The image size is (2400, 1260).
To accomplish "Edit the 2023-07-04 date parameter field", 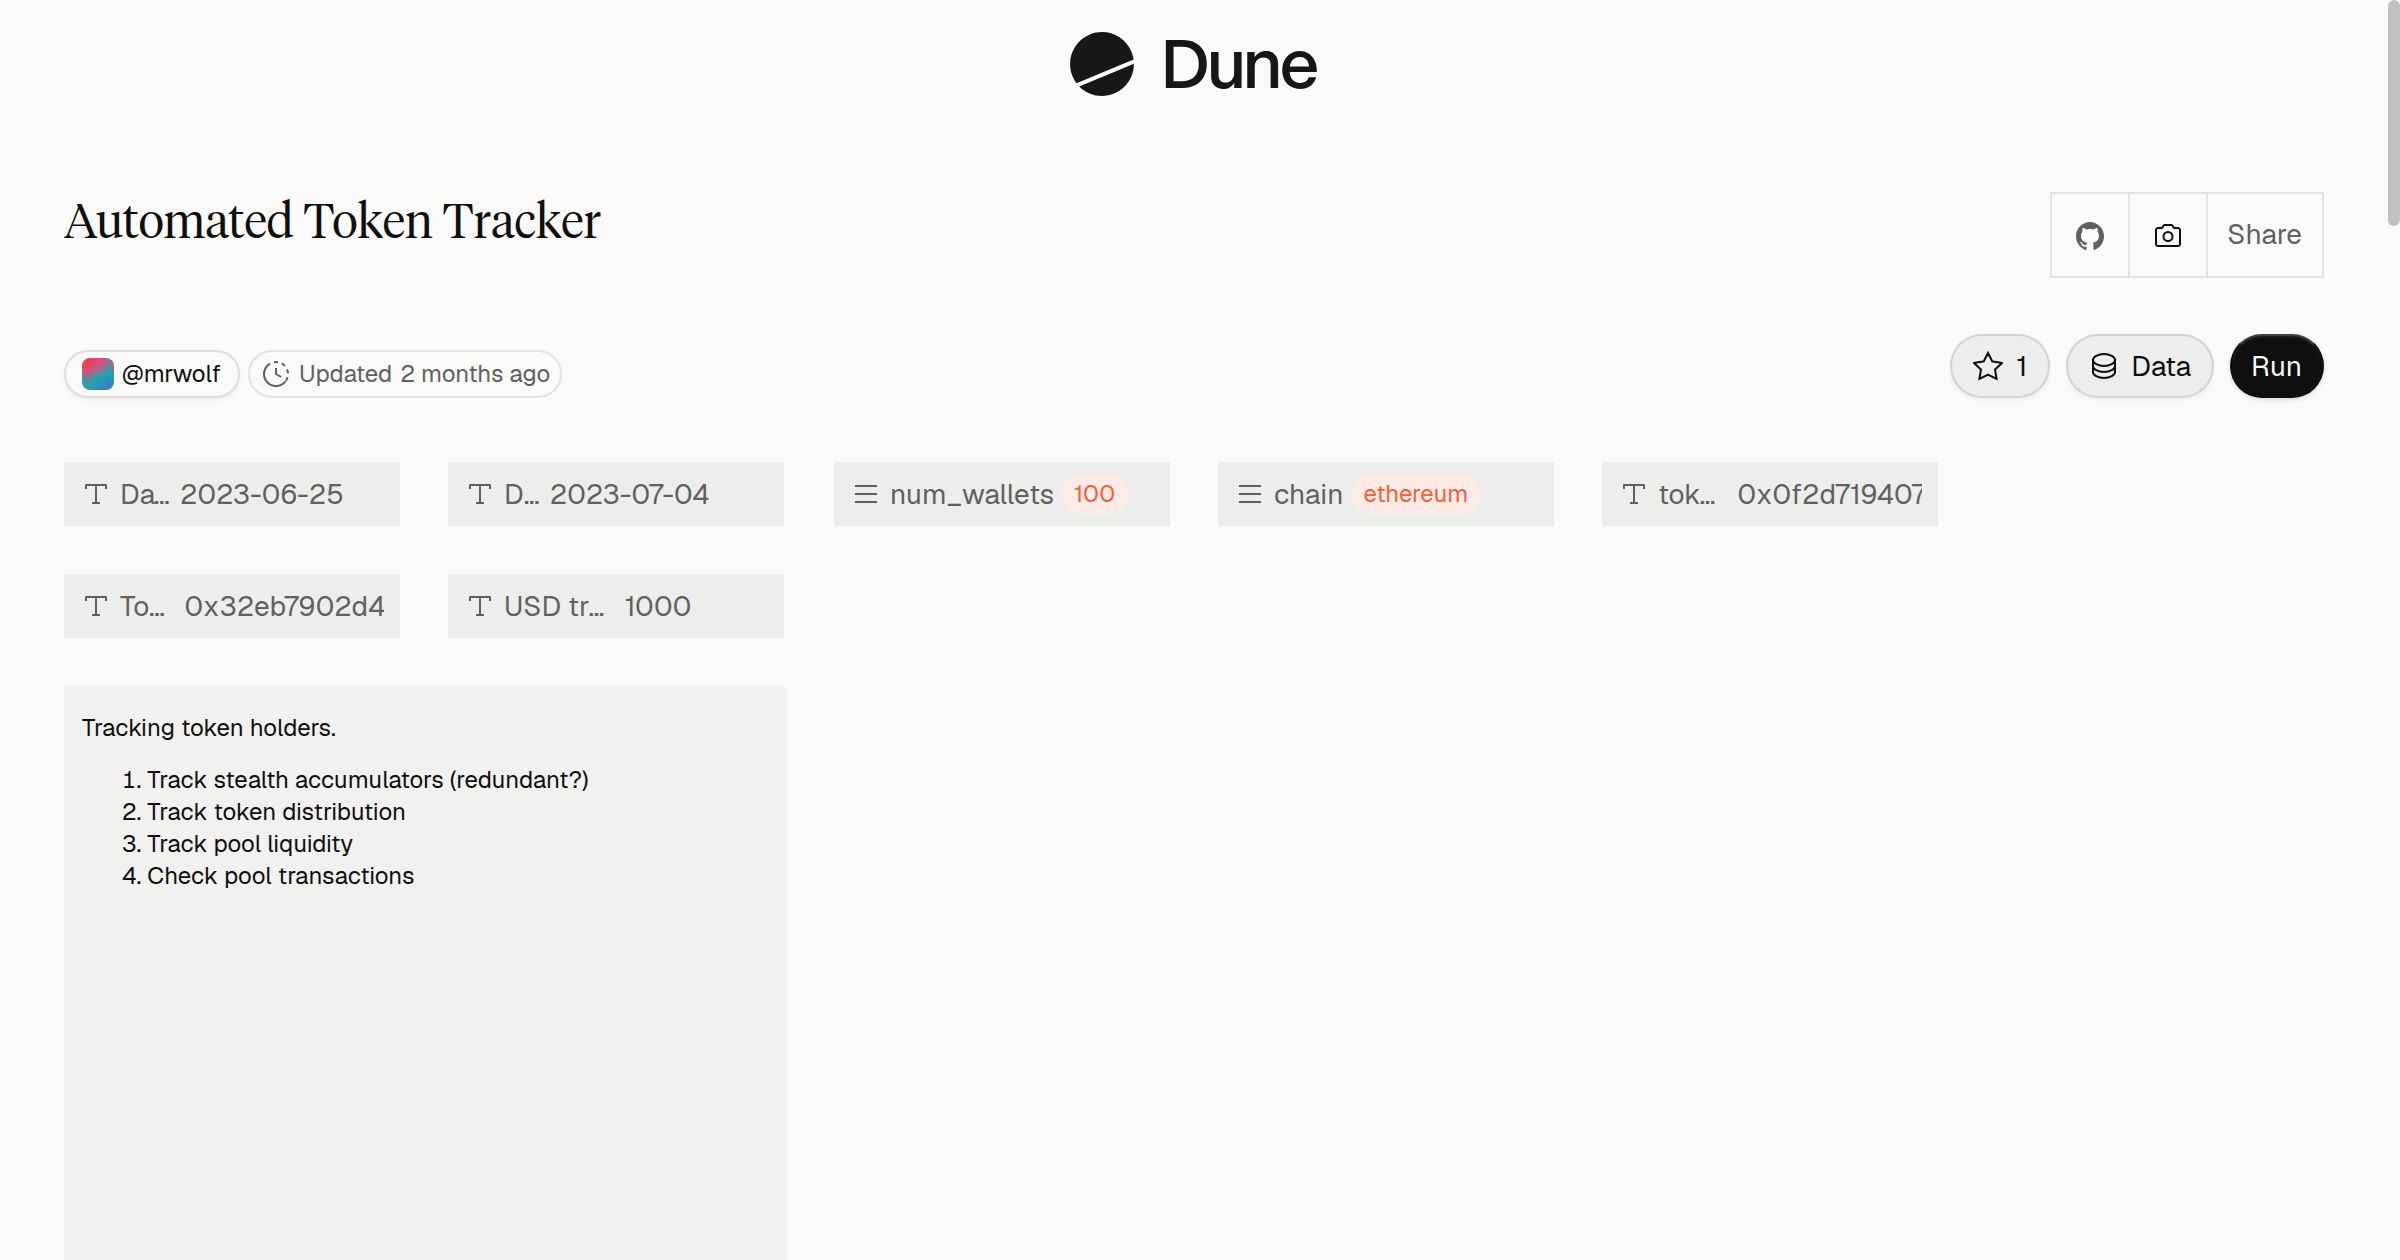I will 616,494.
